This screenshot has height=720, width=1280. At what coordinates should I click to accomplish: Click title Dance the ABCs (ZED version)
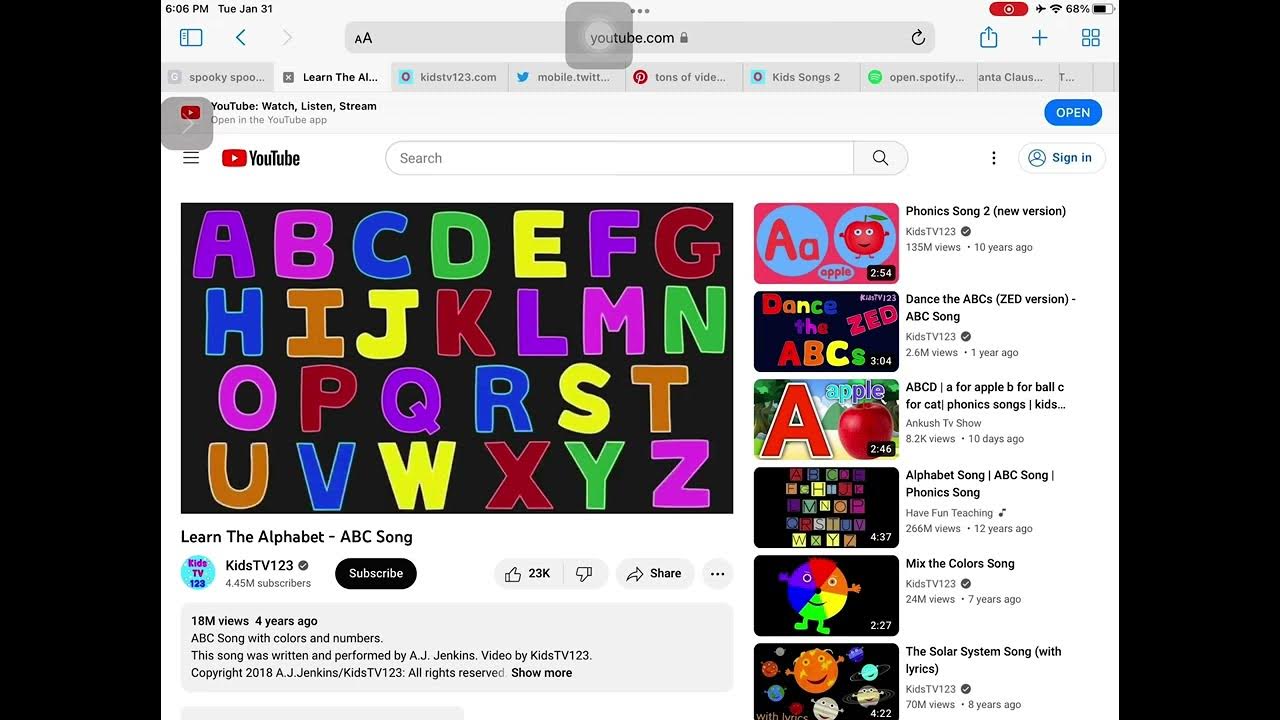click(991, 308)
